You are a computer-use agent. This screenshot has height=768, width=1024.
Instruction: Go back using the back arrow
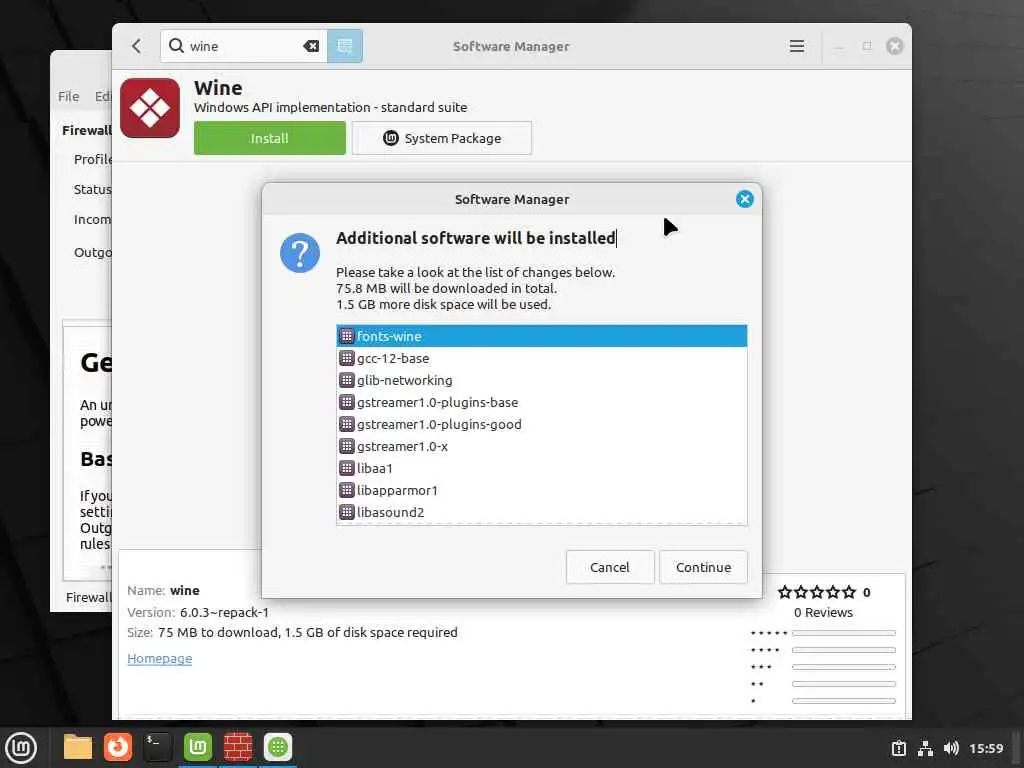(x=136, y=46)
